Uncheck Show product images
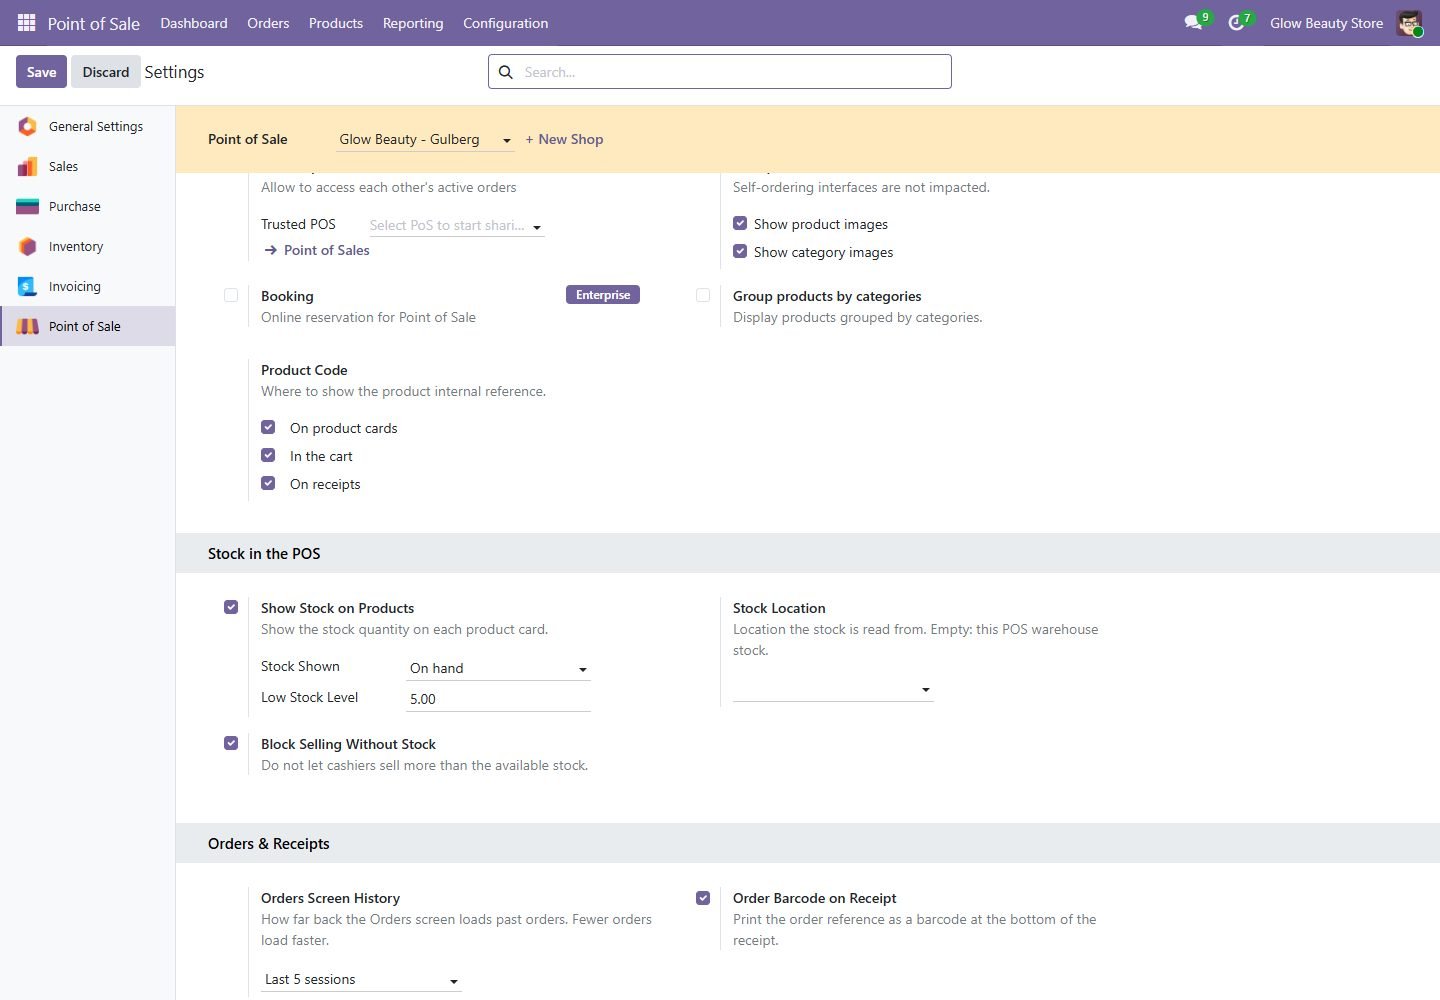1440x1000 pixels. [740, 223]
